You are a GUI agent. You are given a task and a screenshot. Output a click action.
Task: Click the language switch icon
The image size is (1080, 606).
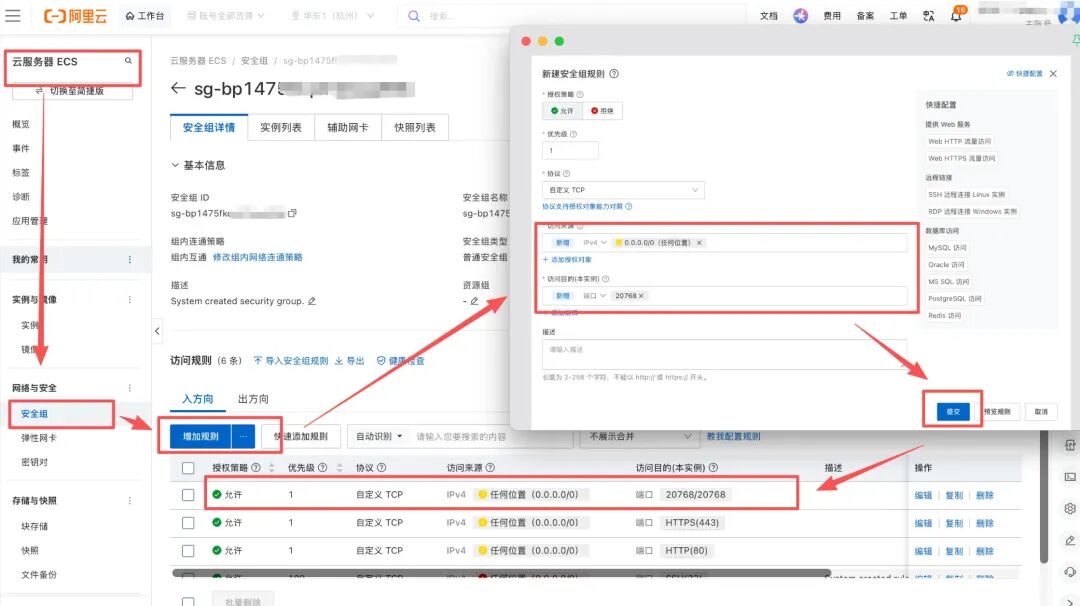point(928,16)
